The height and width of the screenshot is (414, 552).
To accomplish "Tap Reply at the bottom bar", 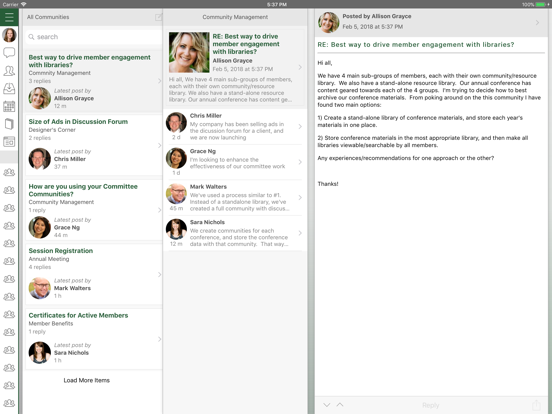I will (x=431, y=405).
